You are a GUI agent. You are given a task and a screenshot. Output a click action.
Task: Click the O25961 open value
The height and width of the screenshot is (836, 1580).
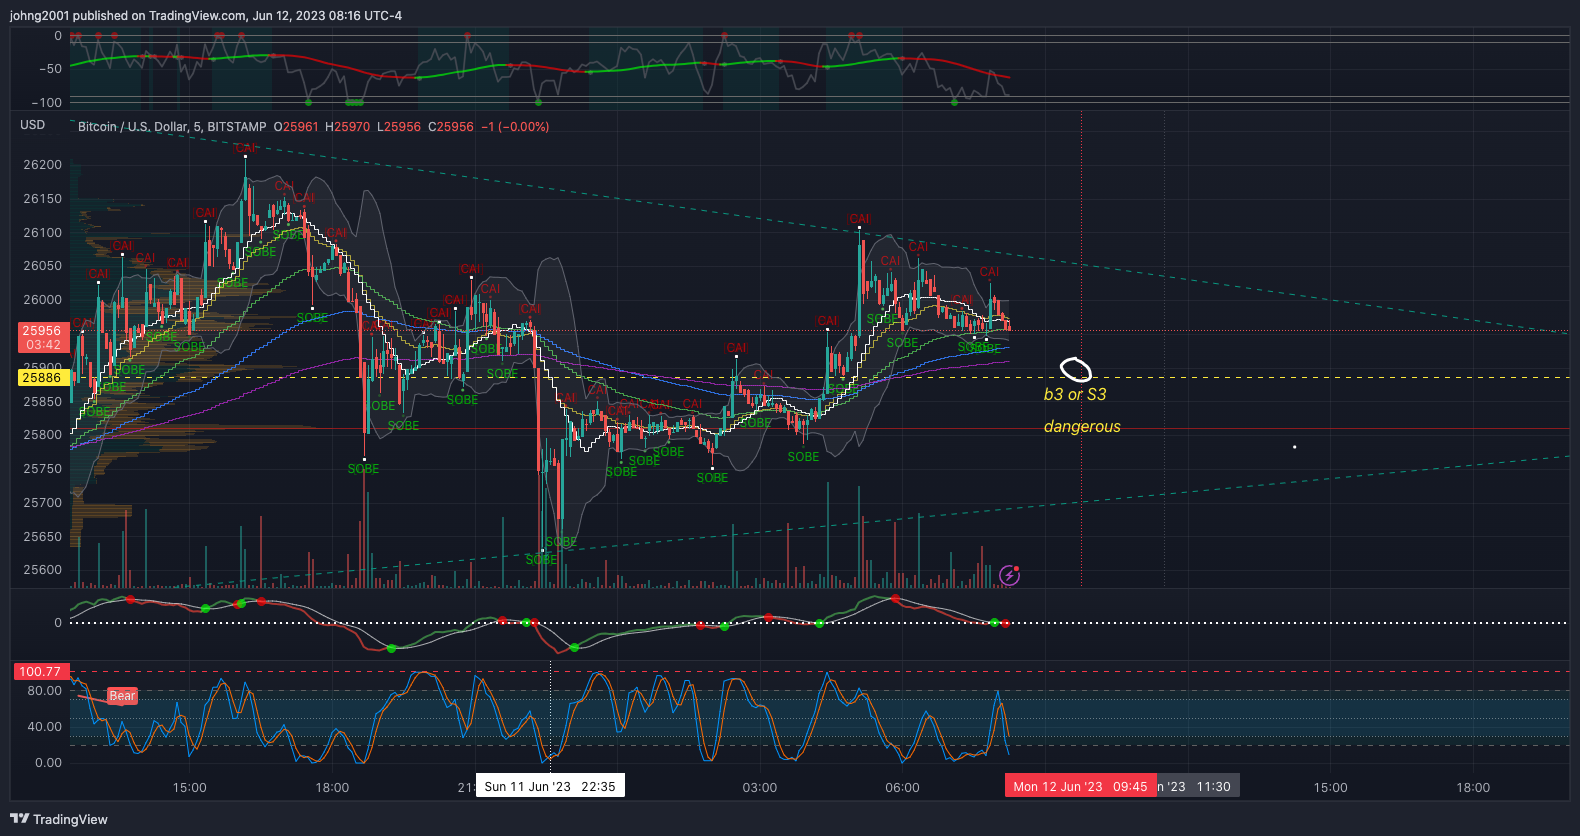coord(296,127)
